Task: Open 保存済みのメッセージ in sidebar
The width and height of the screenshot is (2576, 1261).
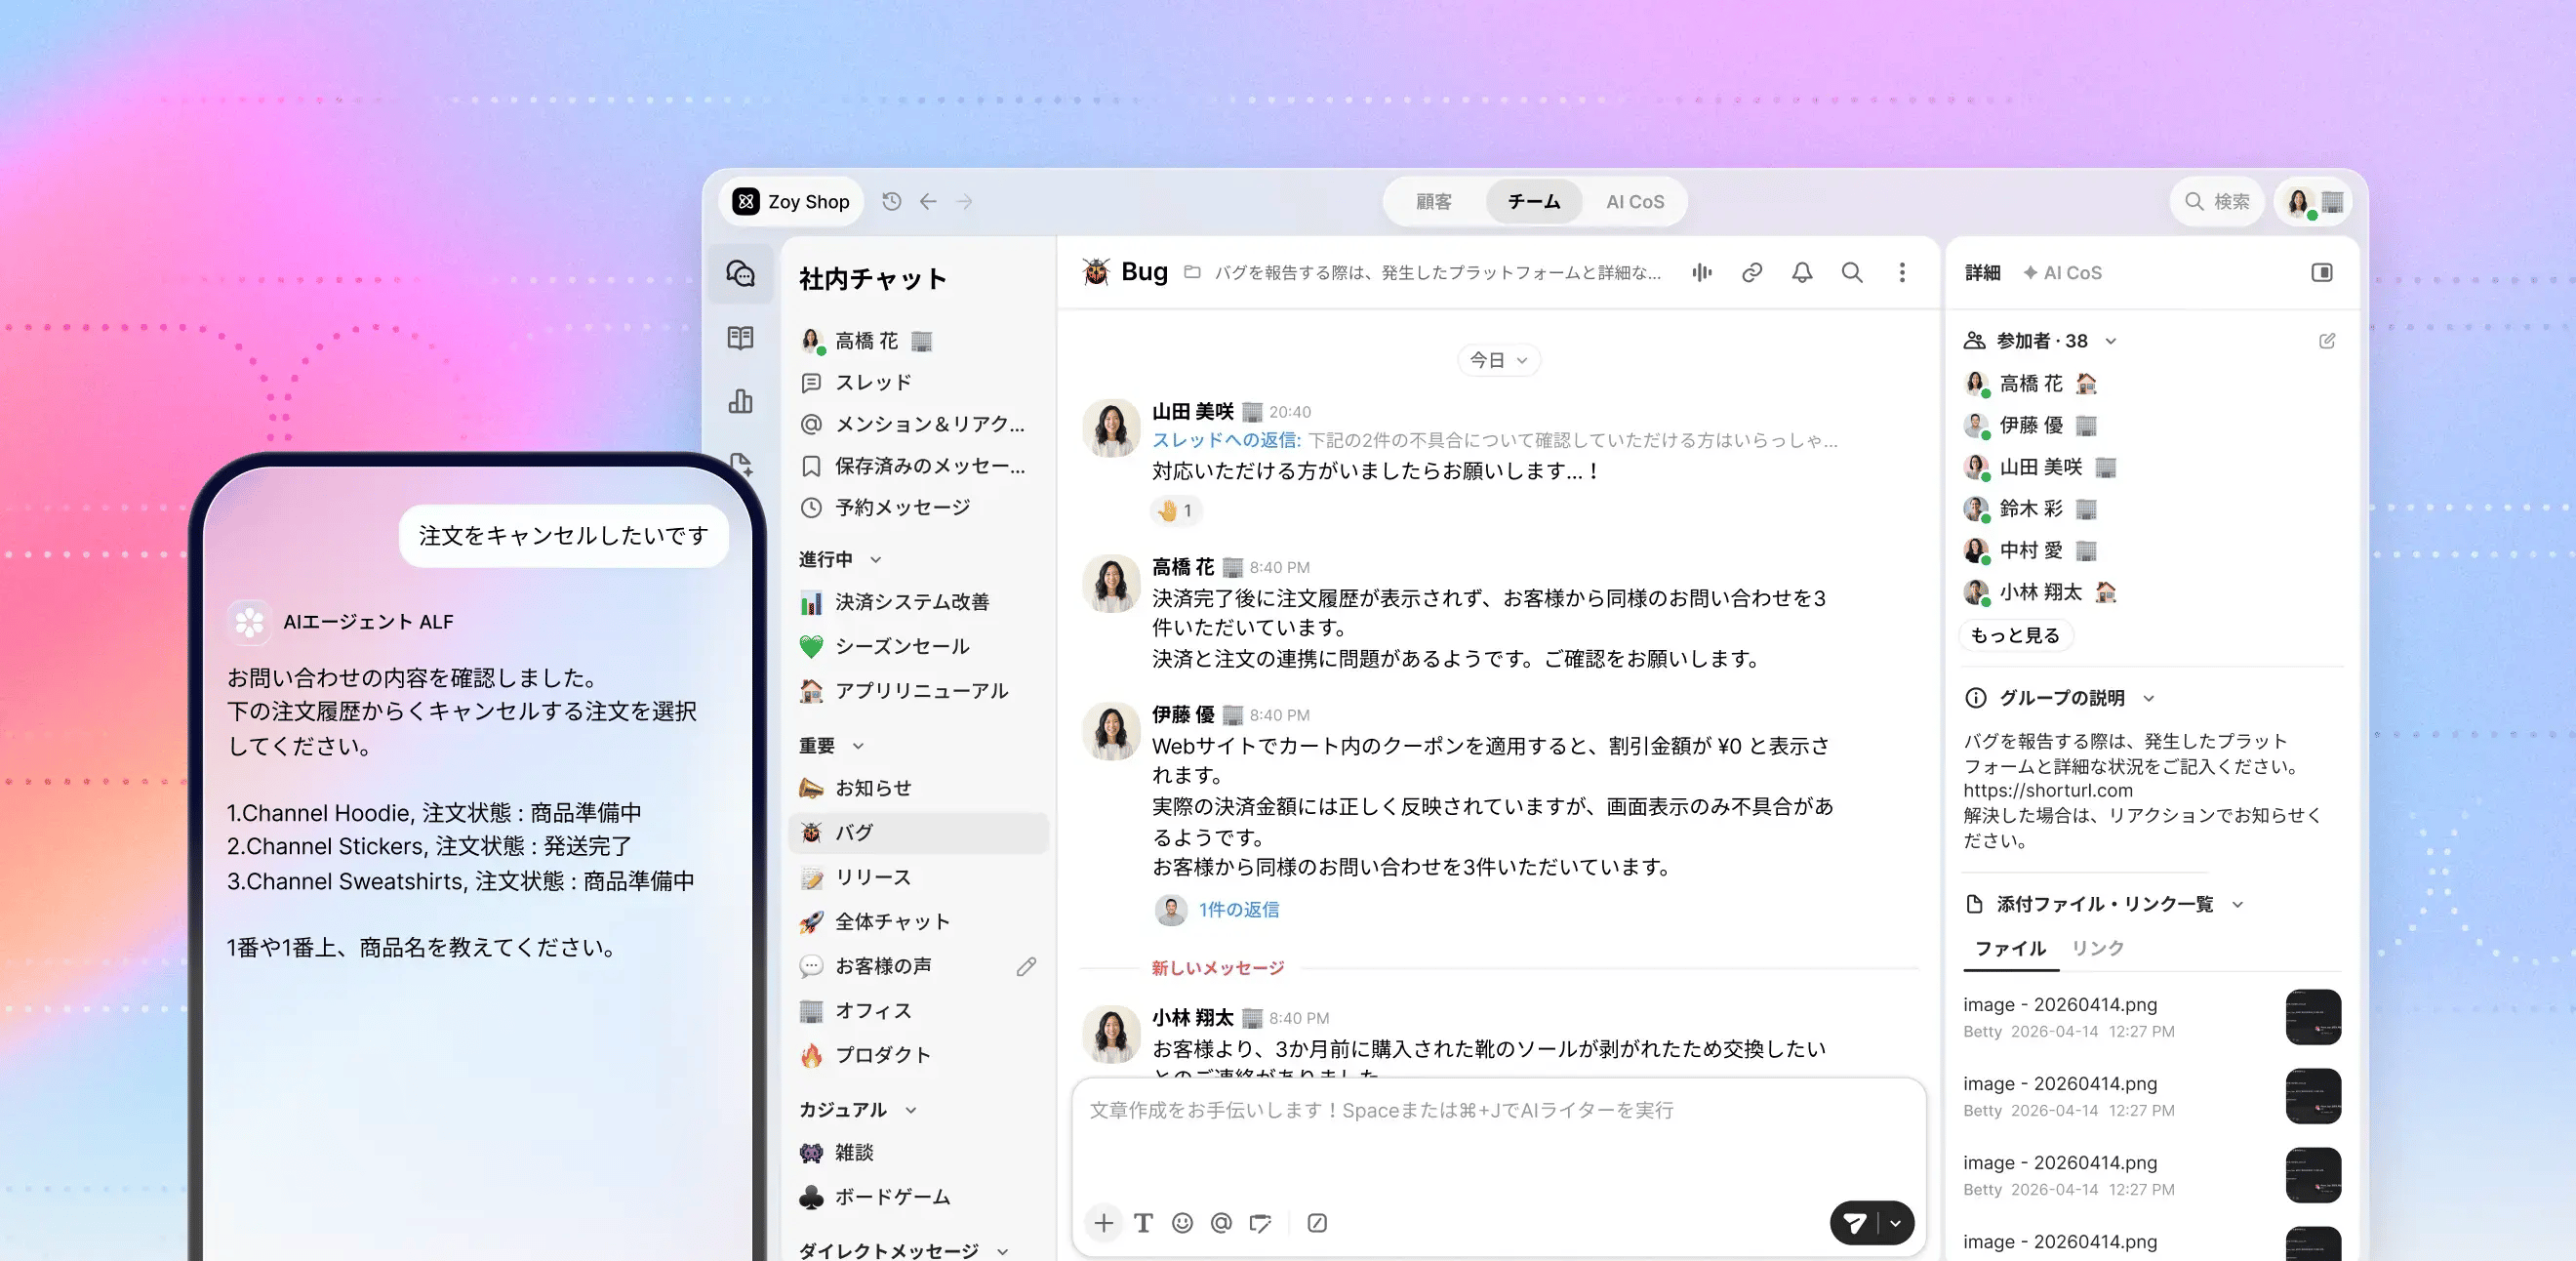Action: 918,466
